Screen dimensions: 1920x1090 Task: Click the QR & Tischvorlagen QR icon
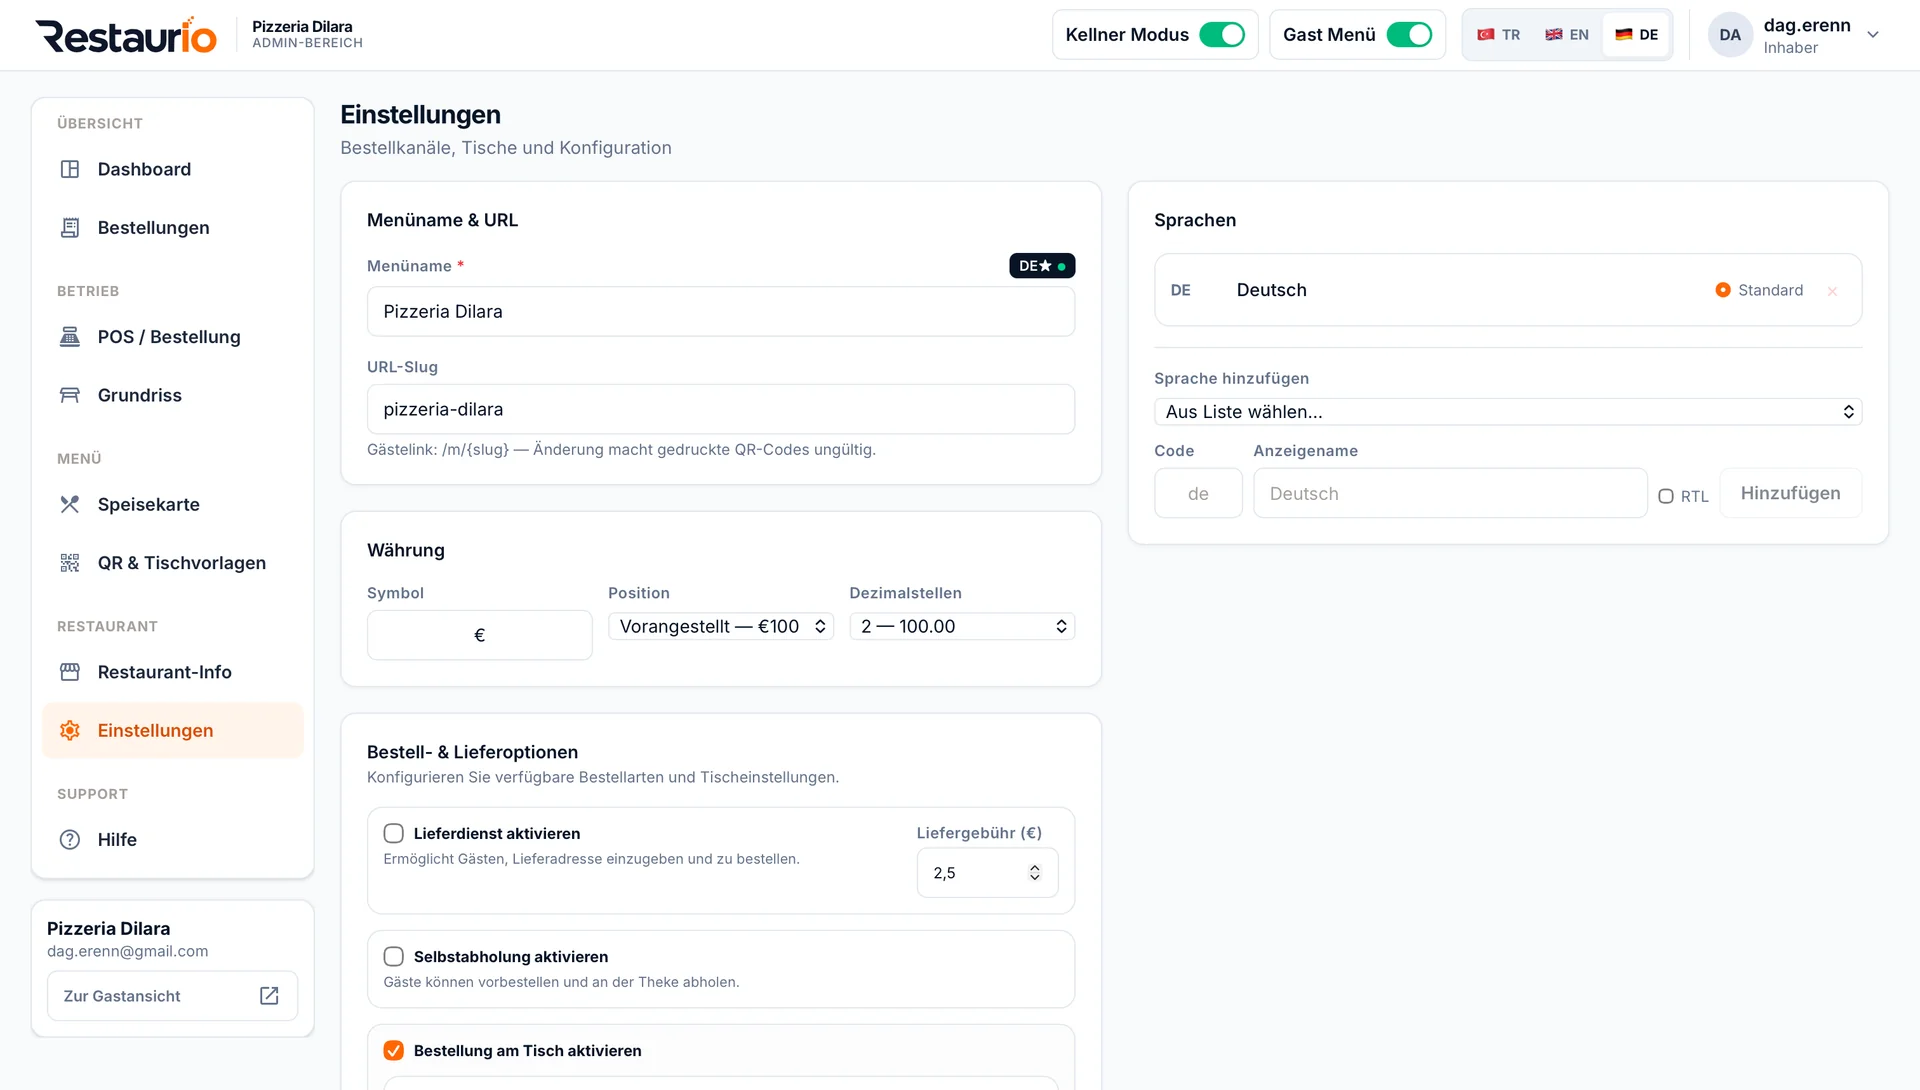coord(70,563)
